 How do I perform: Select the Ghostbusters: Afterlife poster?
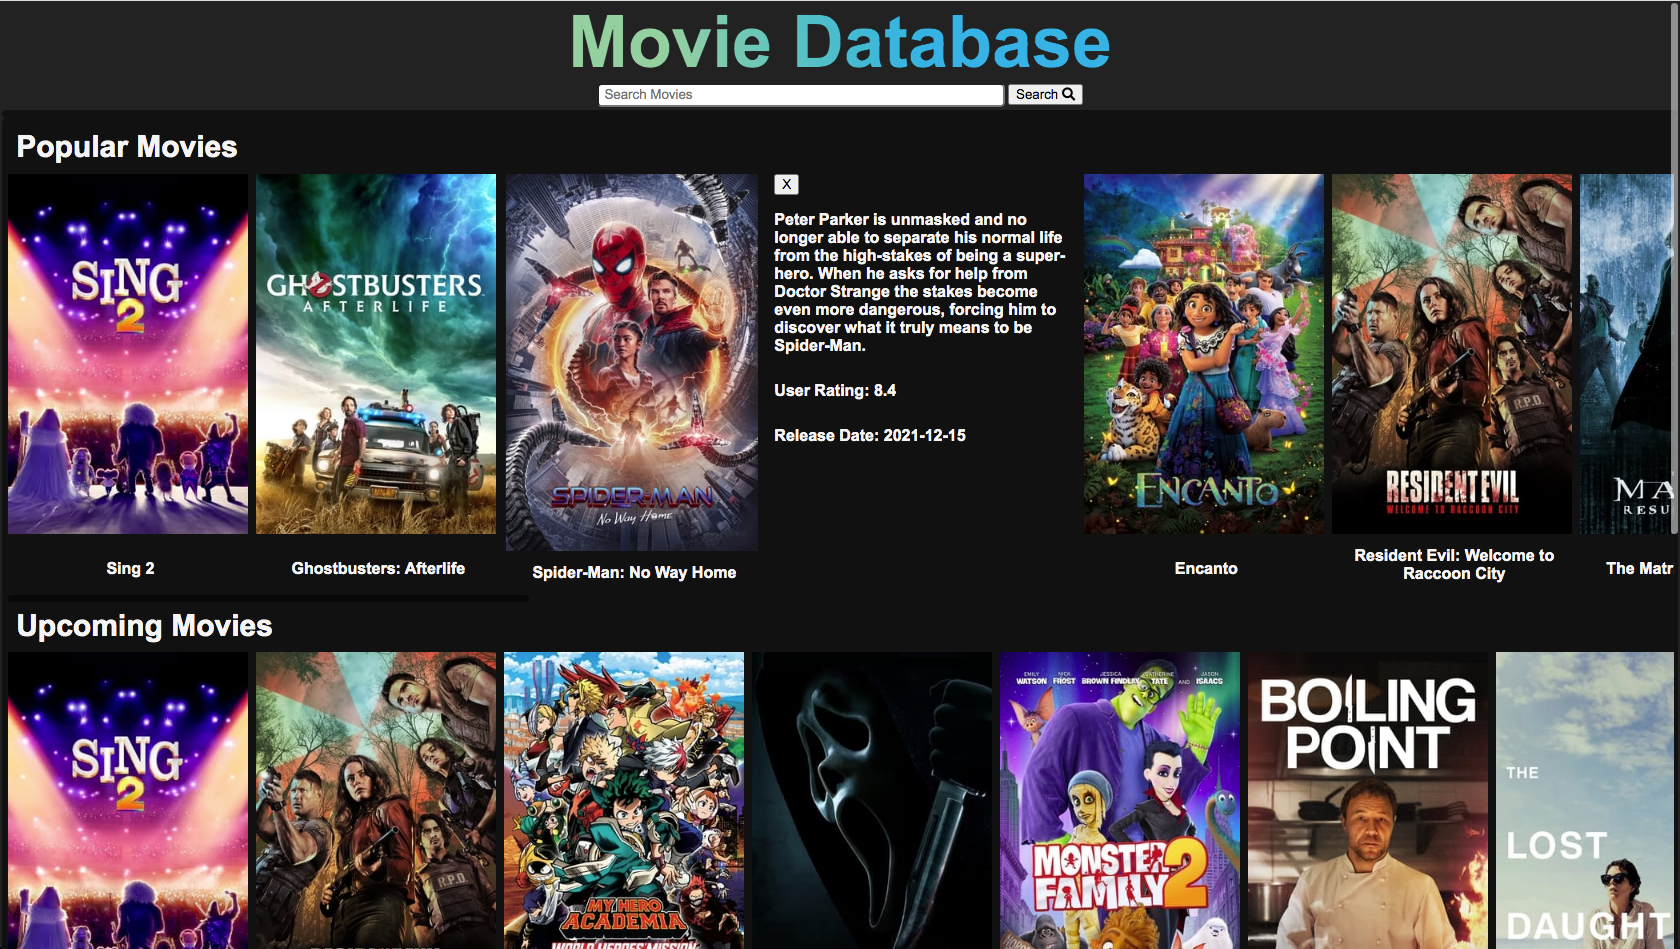(376, 354)
